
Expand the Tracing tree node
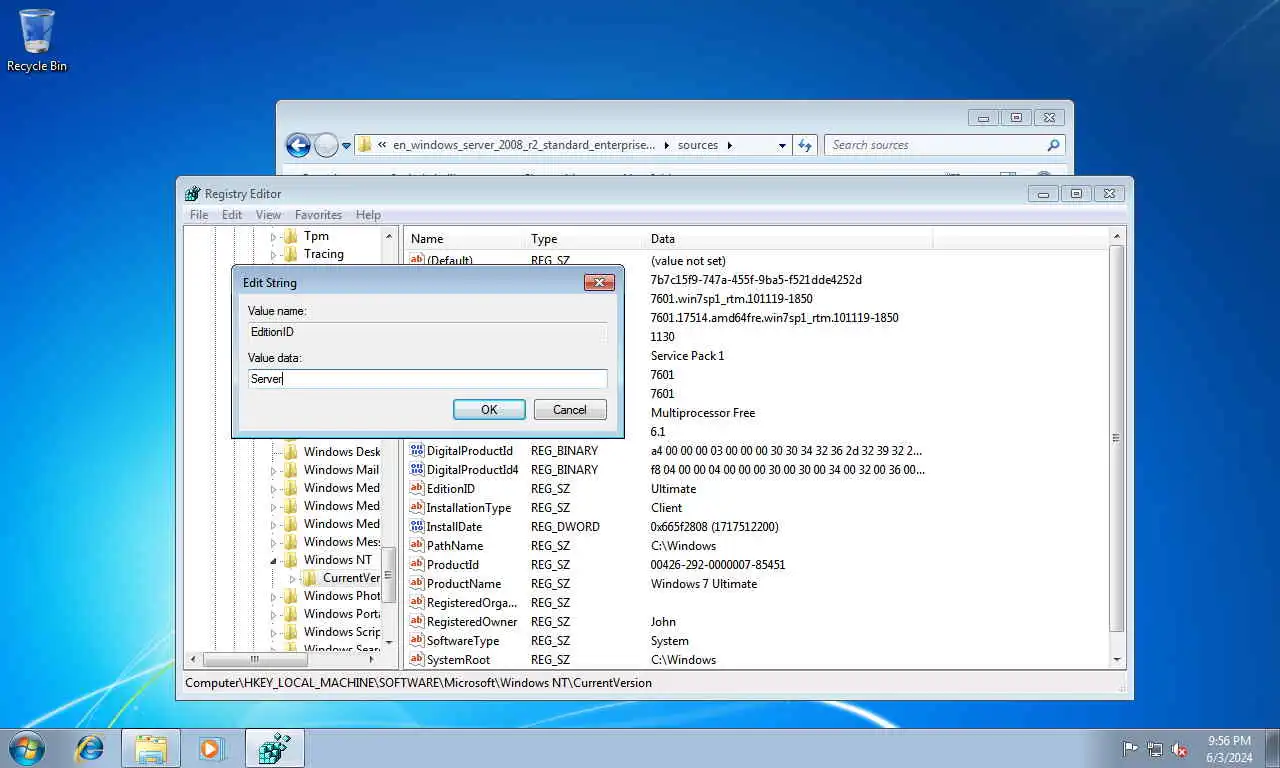tap(273, 255)
